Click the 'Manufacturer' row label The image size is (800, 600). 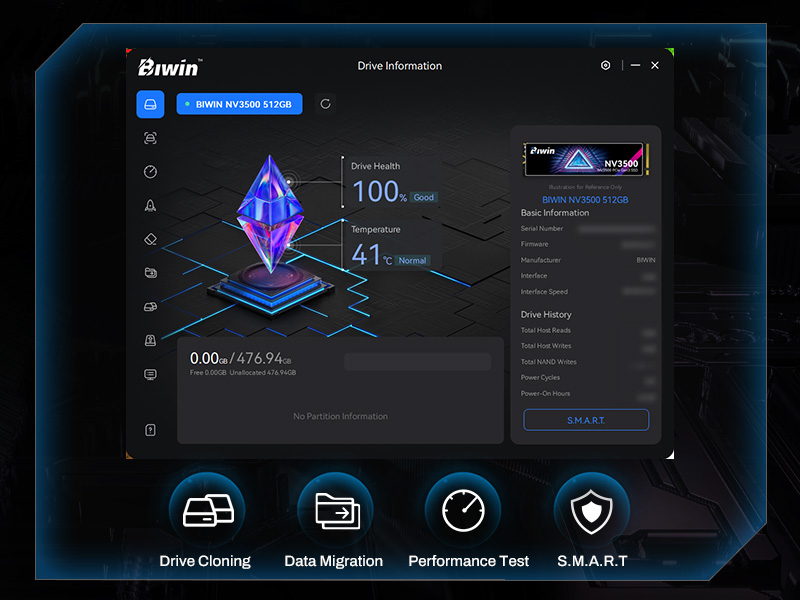540,260
